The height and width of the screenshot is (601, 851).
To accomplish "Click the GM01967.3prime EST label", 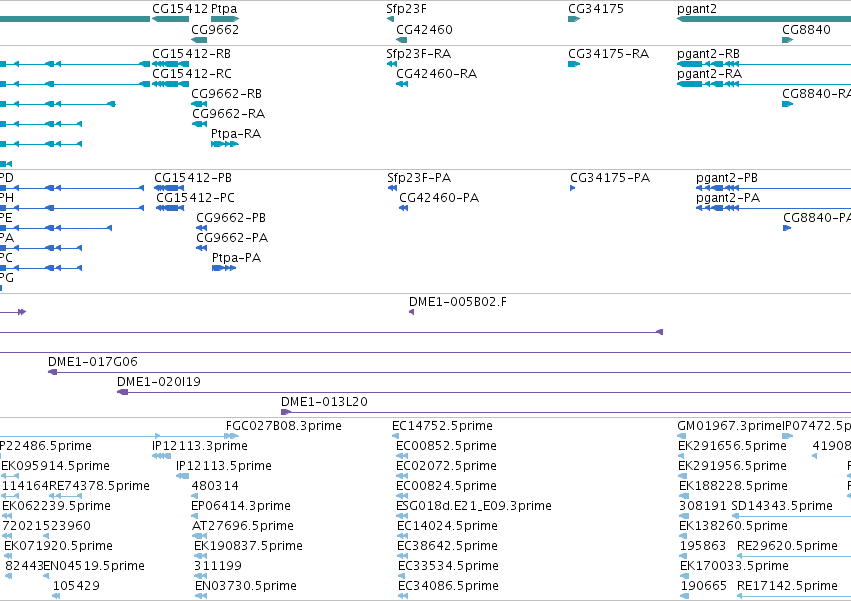I will click(x=729, y=426).
